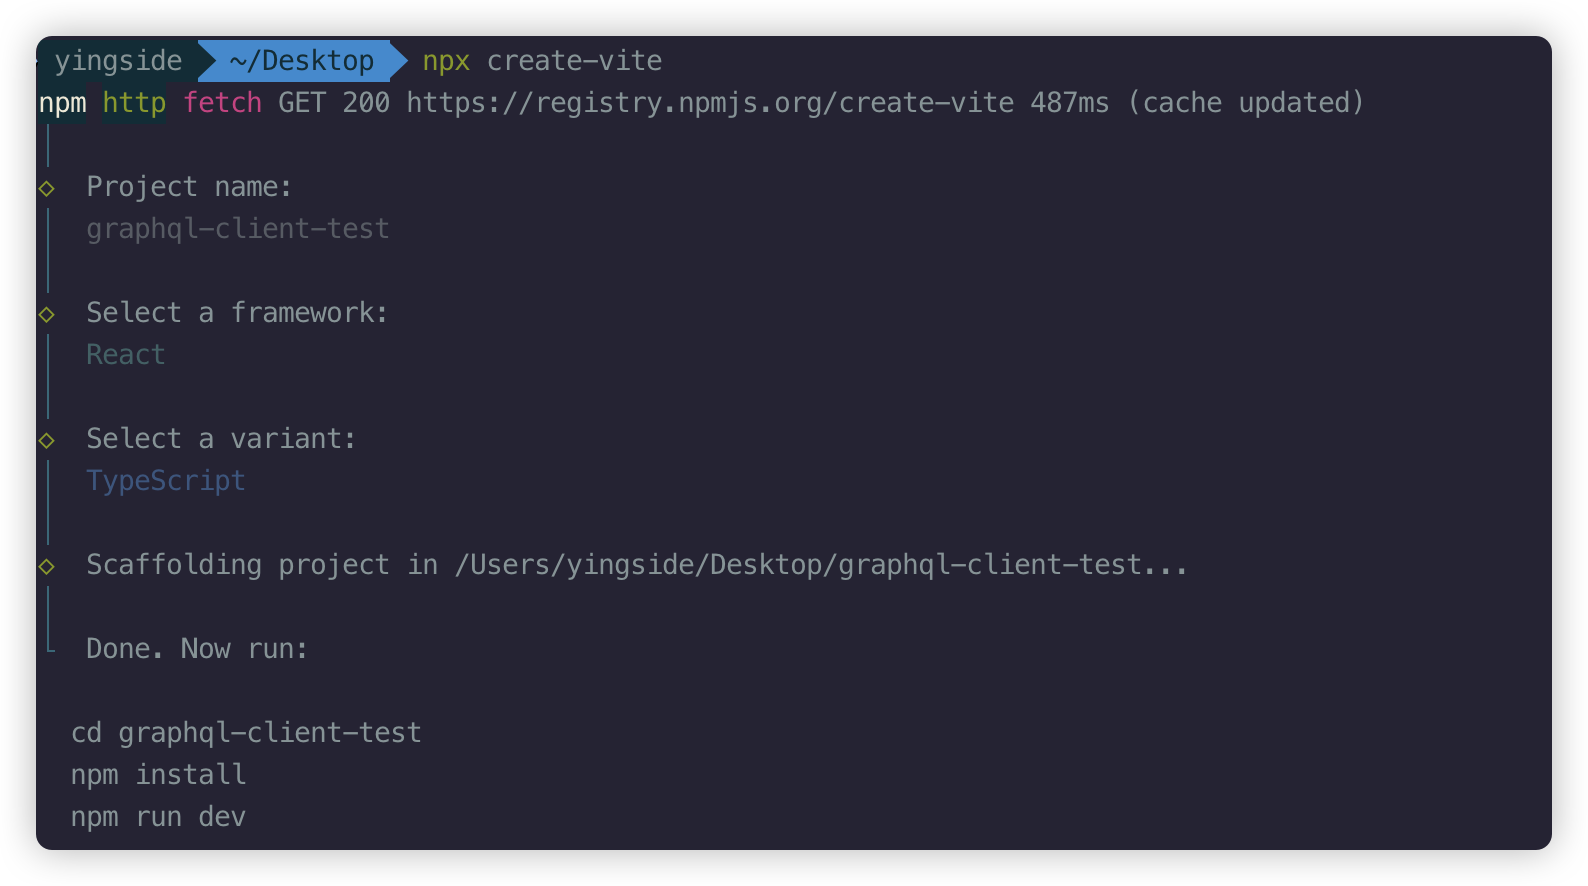
Task: Open the registry.npmjs.org create-vite URL
Action: click(710, 103)
